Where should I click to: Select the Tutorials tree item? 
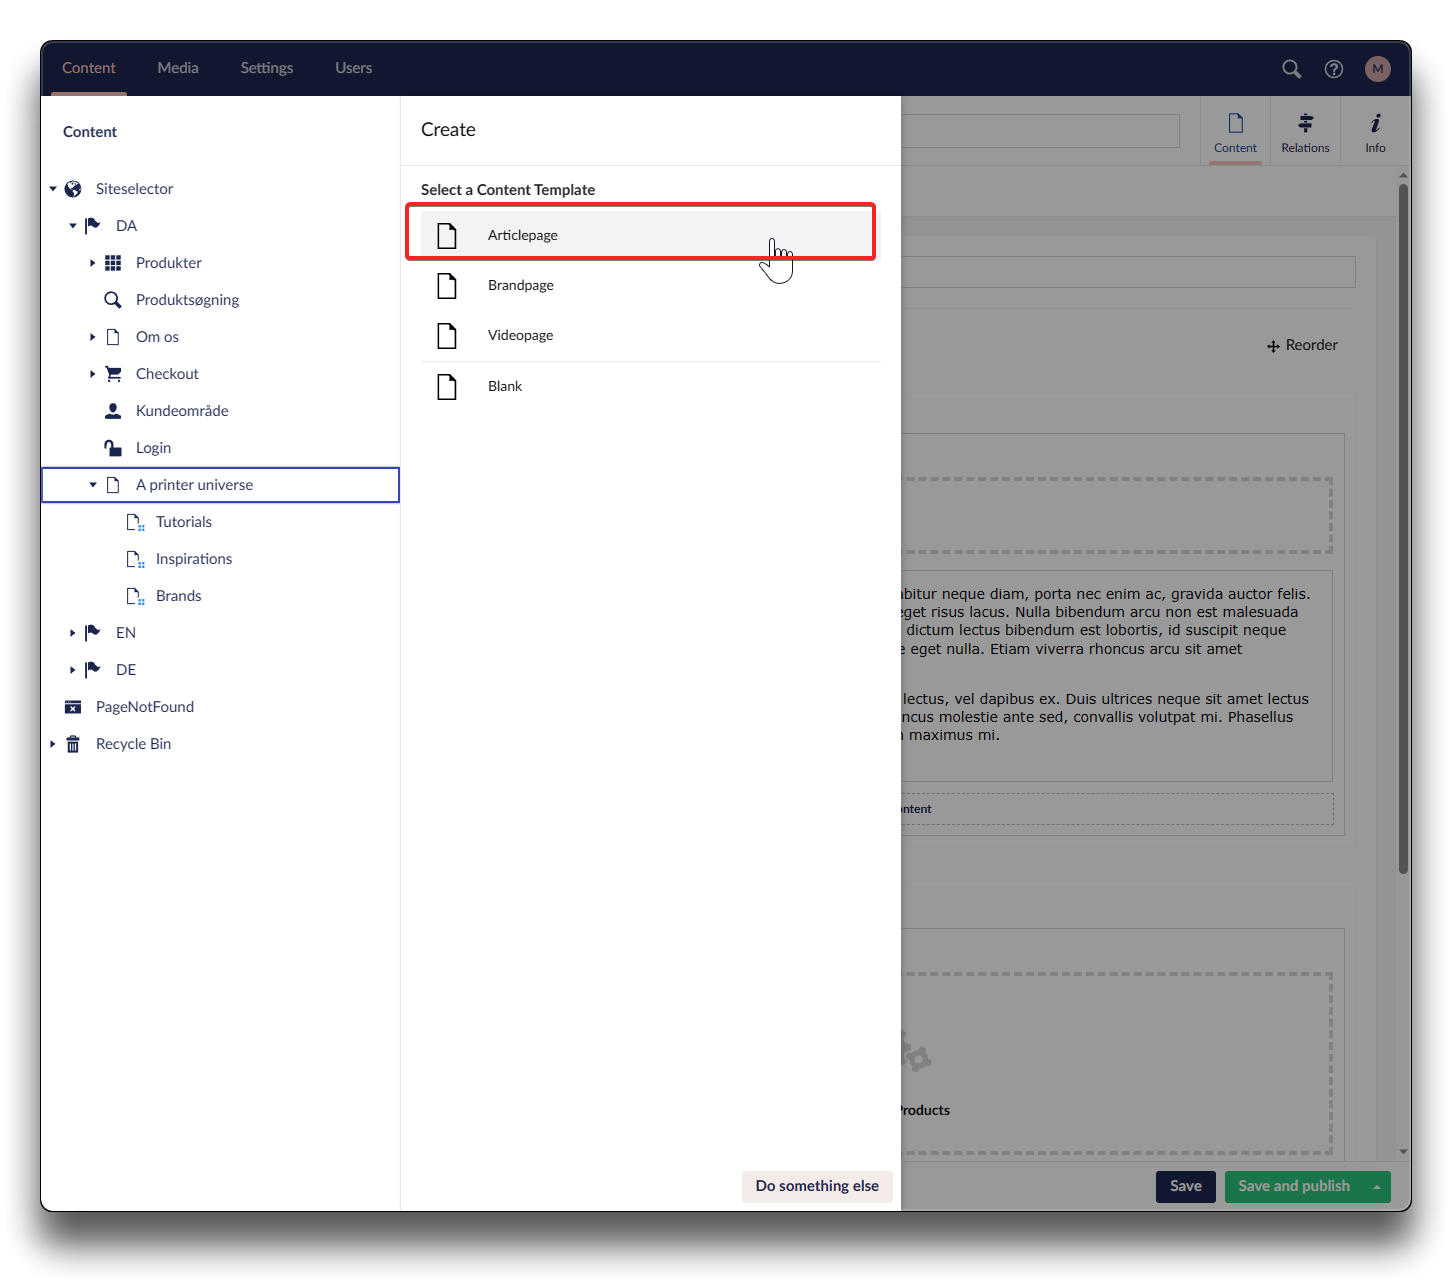point(183,522)
